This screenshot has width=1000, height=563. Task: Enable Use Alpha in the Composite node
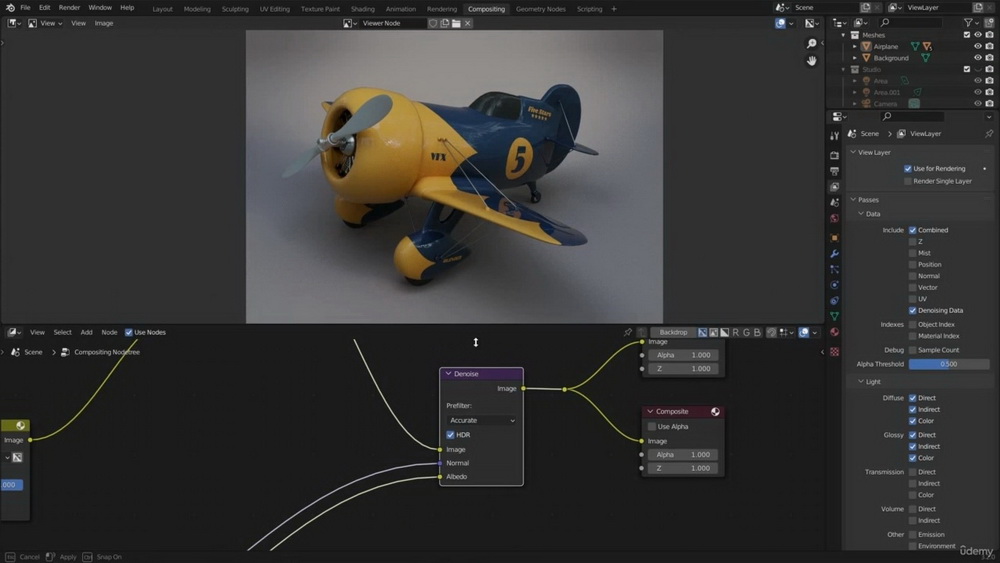[x=652, y=427]
